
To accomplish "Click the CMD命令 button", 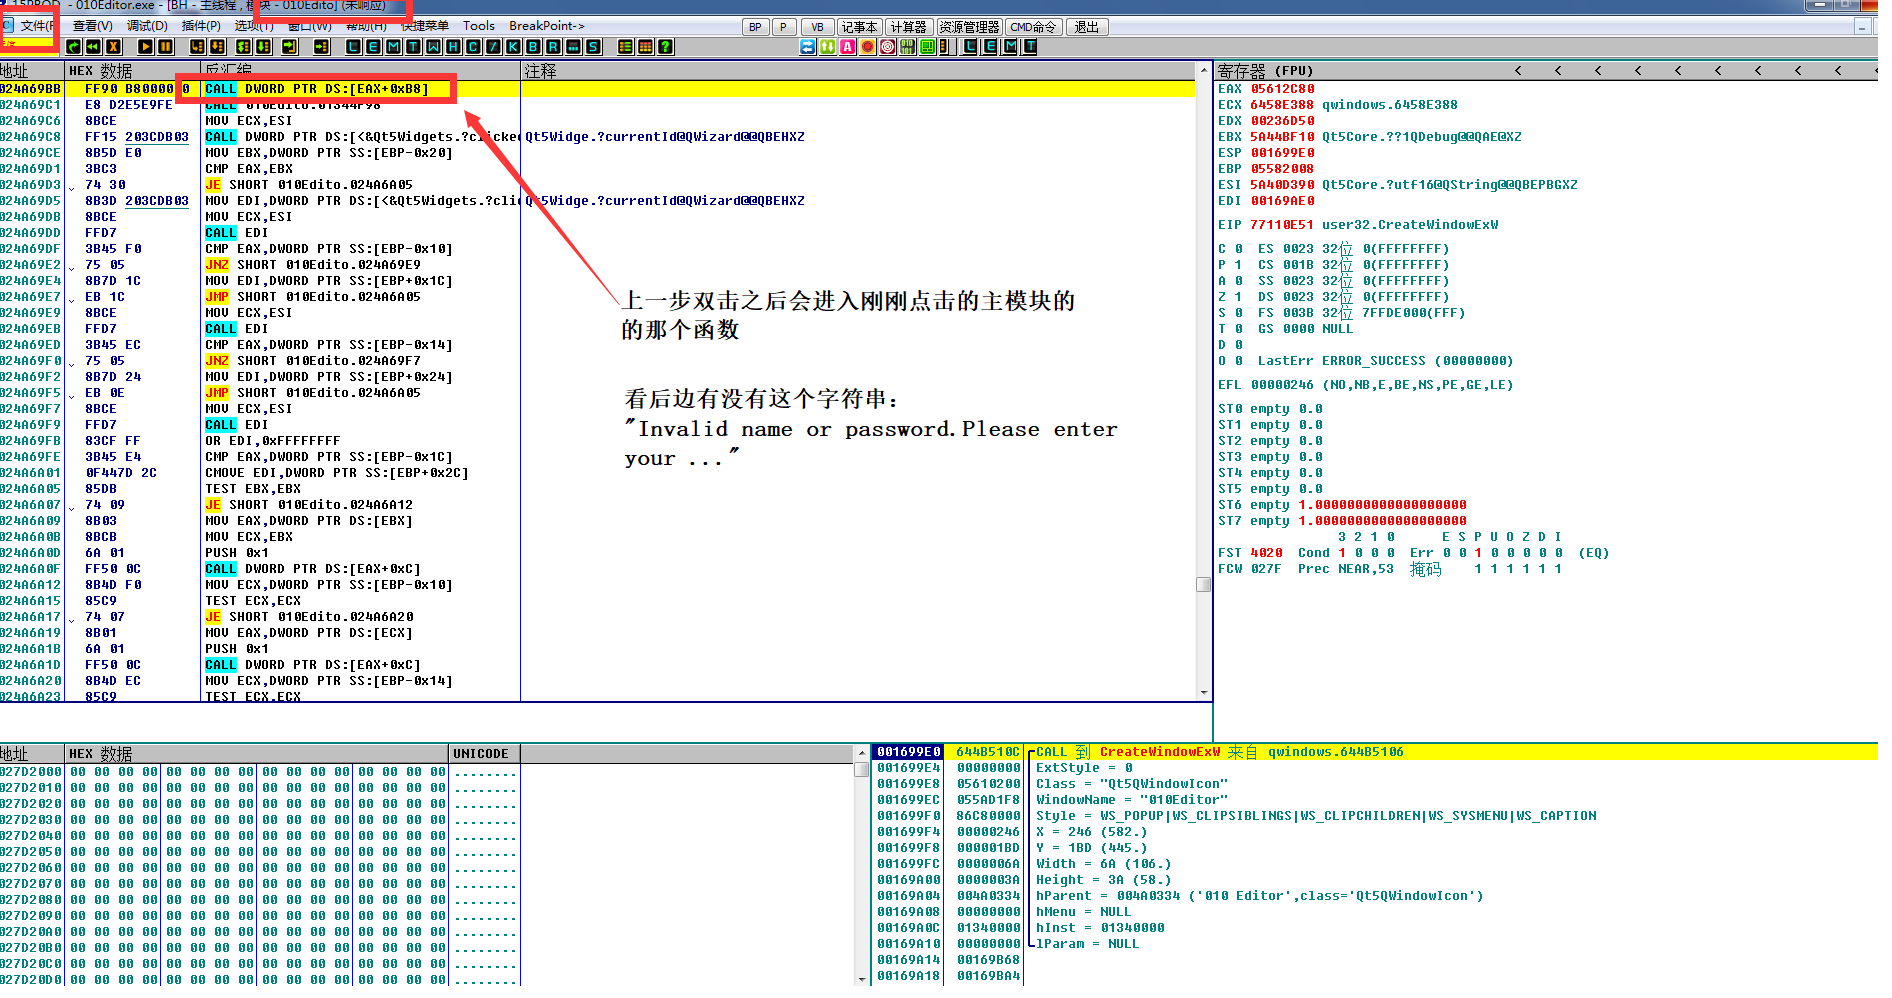I will click(1033, 27).
